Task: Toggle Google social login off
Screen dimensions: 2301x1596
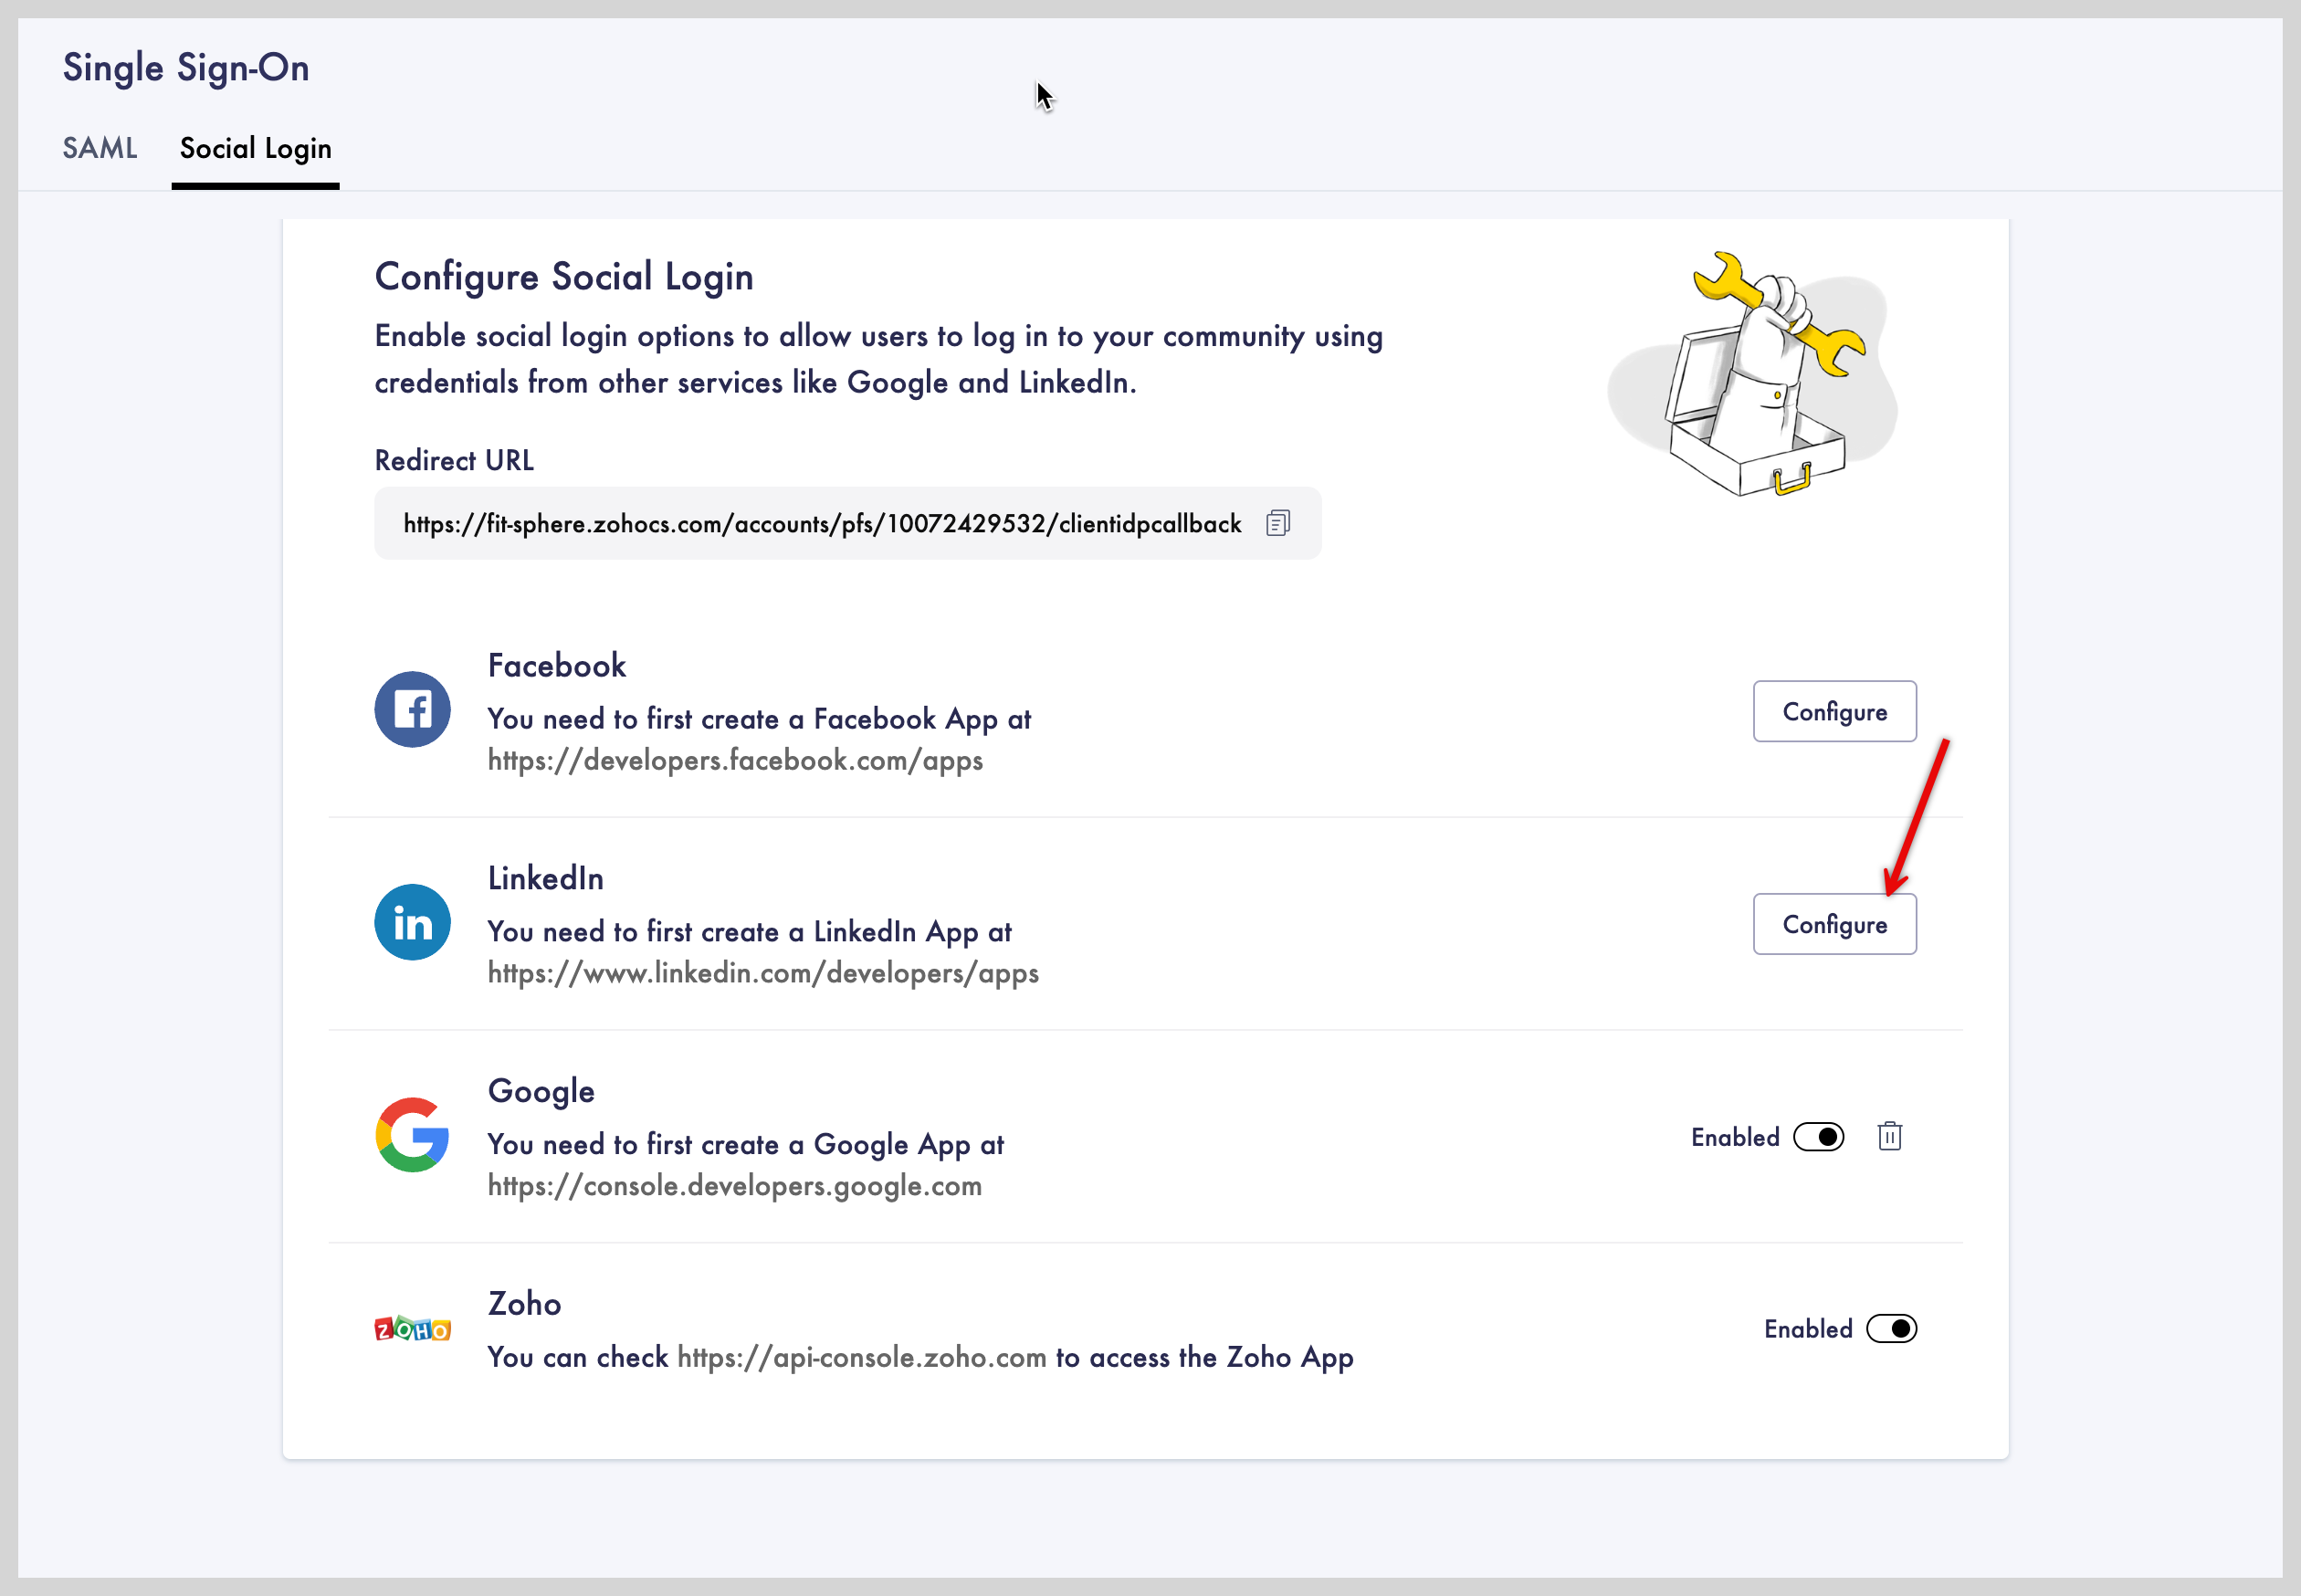Action: coord(1818,1137)
